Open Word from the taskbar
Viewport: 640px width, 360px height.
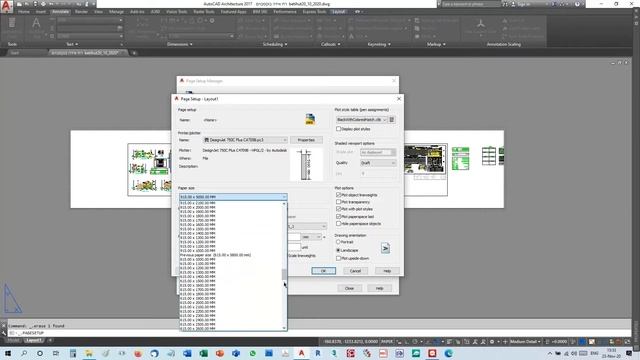pos(187,353)
